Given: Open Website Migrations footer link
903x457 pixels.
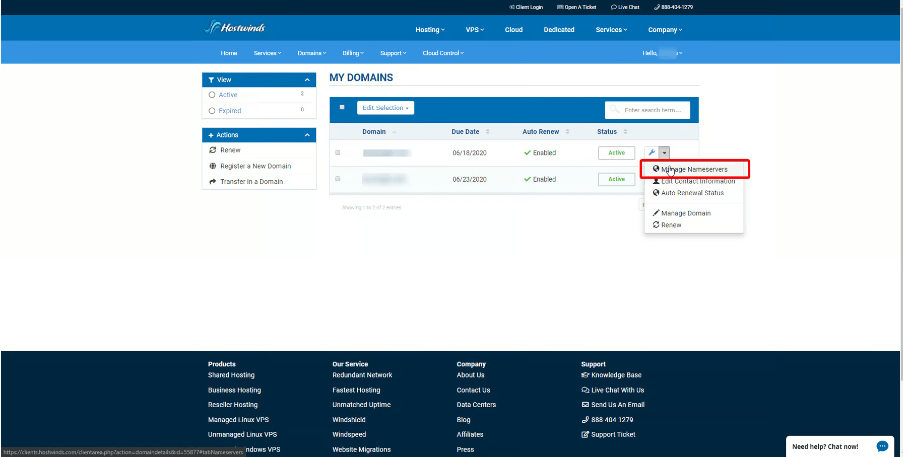Looking at the screenshot, I should pos(362,450).
